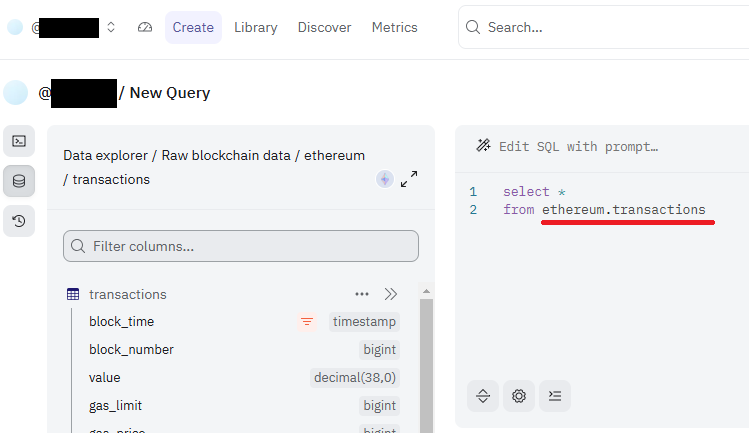
Task: Click the New Query title
Action: tap(170, 93)
